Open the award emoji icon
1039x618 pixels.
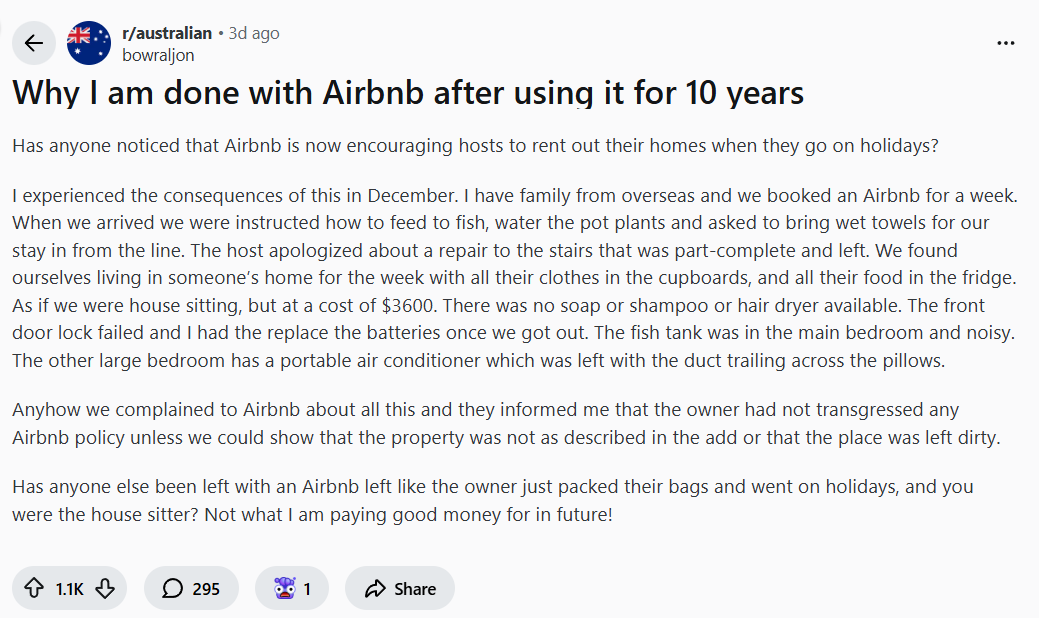tap(284, 589)
